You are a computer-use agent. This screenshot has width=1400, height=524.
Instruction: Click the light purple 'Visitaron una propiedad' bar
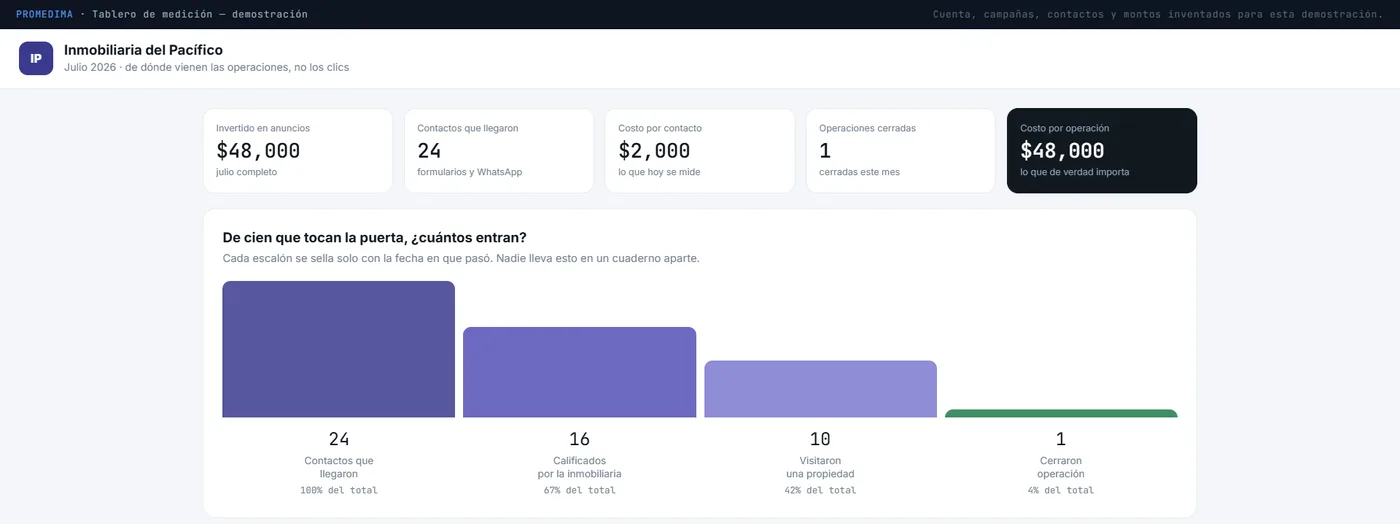pos(820,389)
